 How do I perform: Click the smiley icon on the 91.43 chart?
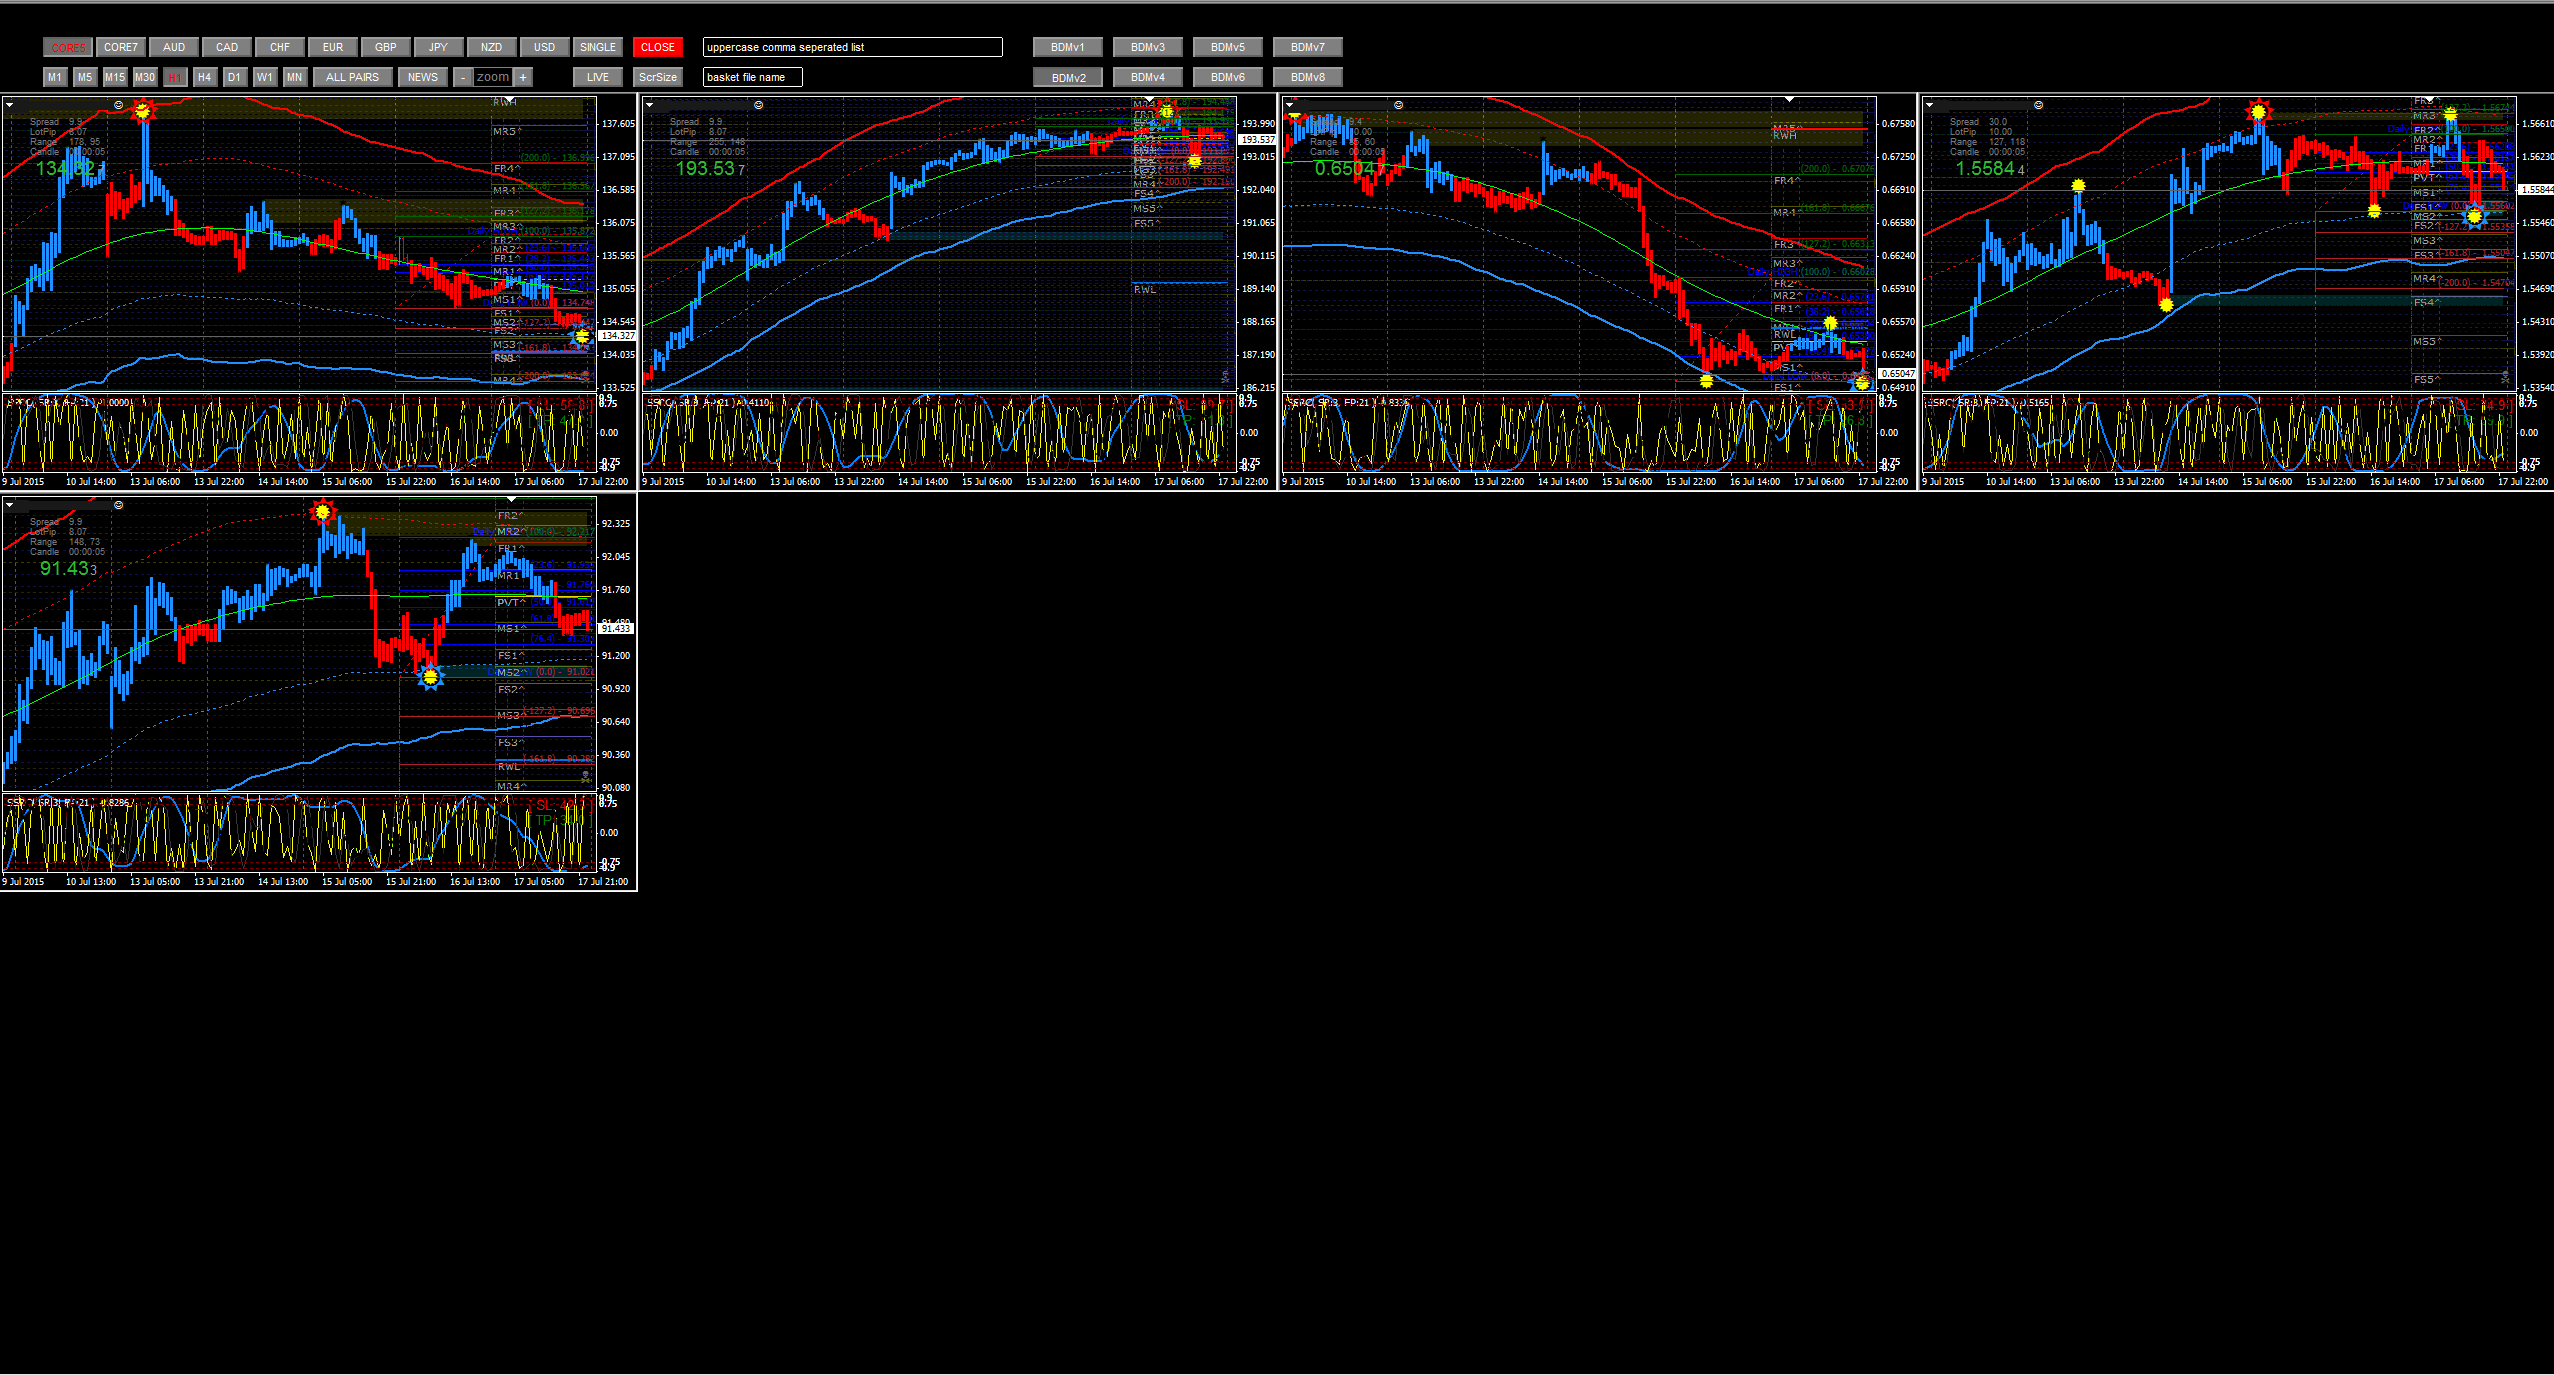(x=119, y=505)
